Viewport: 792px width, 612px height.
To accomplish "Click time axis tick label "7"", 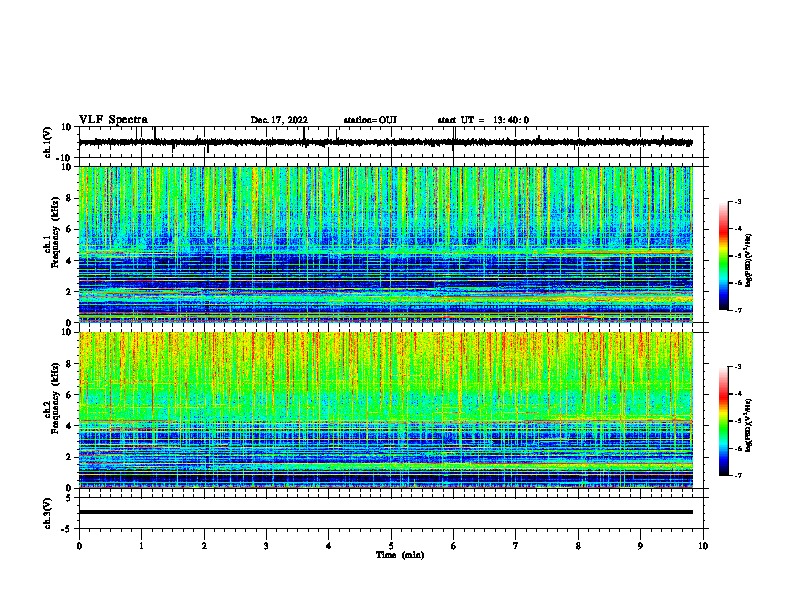I will (516, 546).
